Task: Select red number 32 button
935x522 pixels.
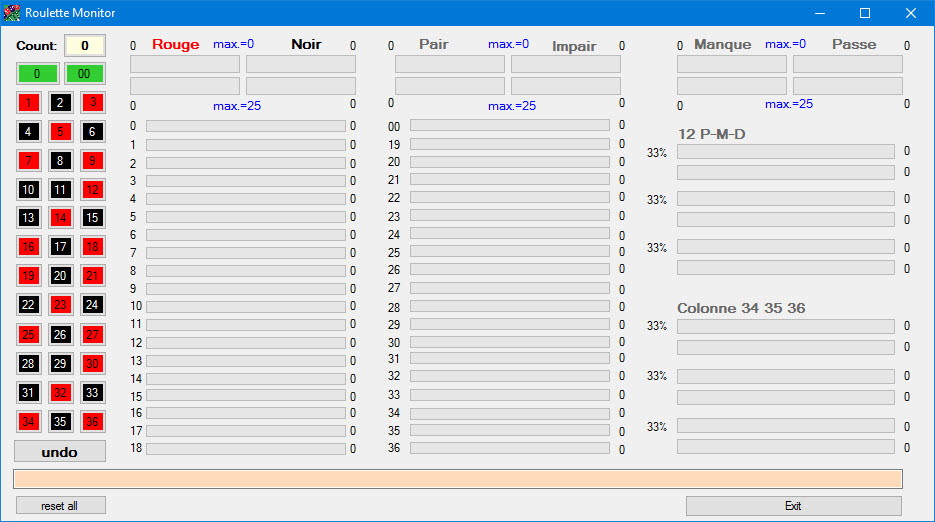Action: click(x=60, y=393)
